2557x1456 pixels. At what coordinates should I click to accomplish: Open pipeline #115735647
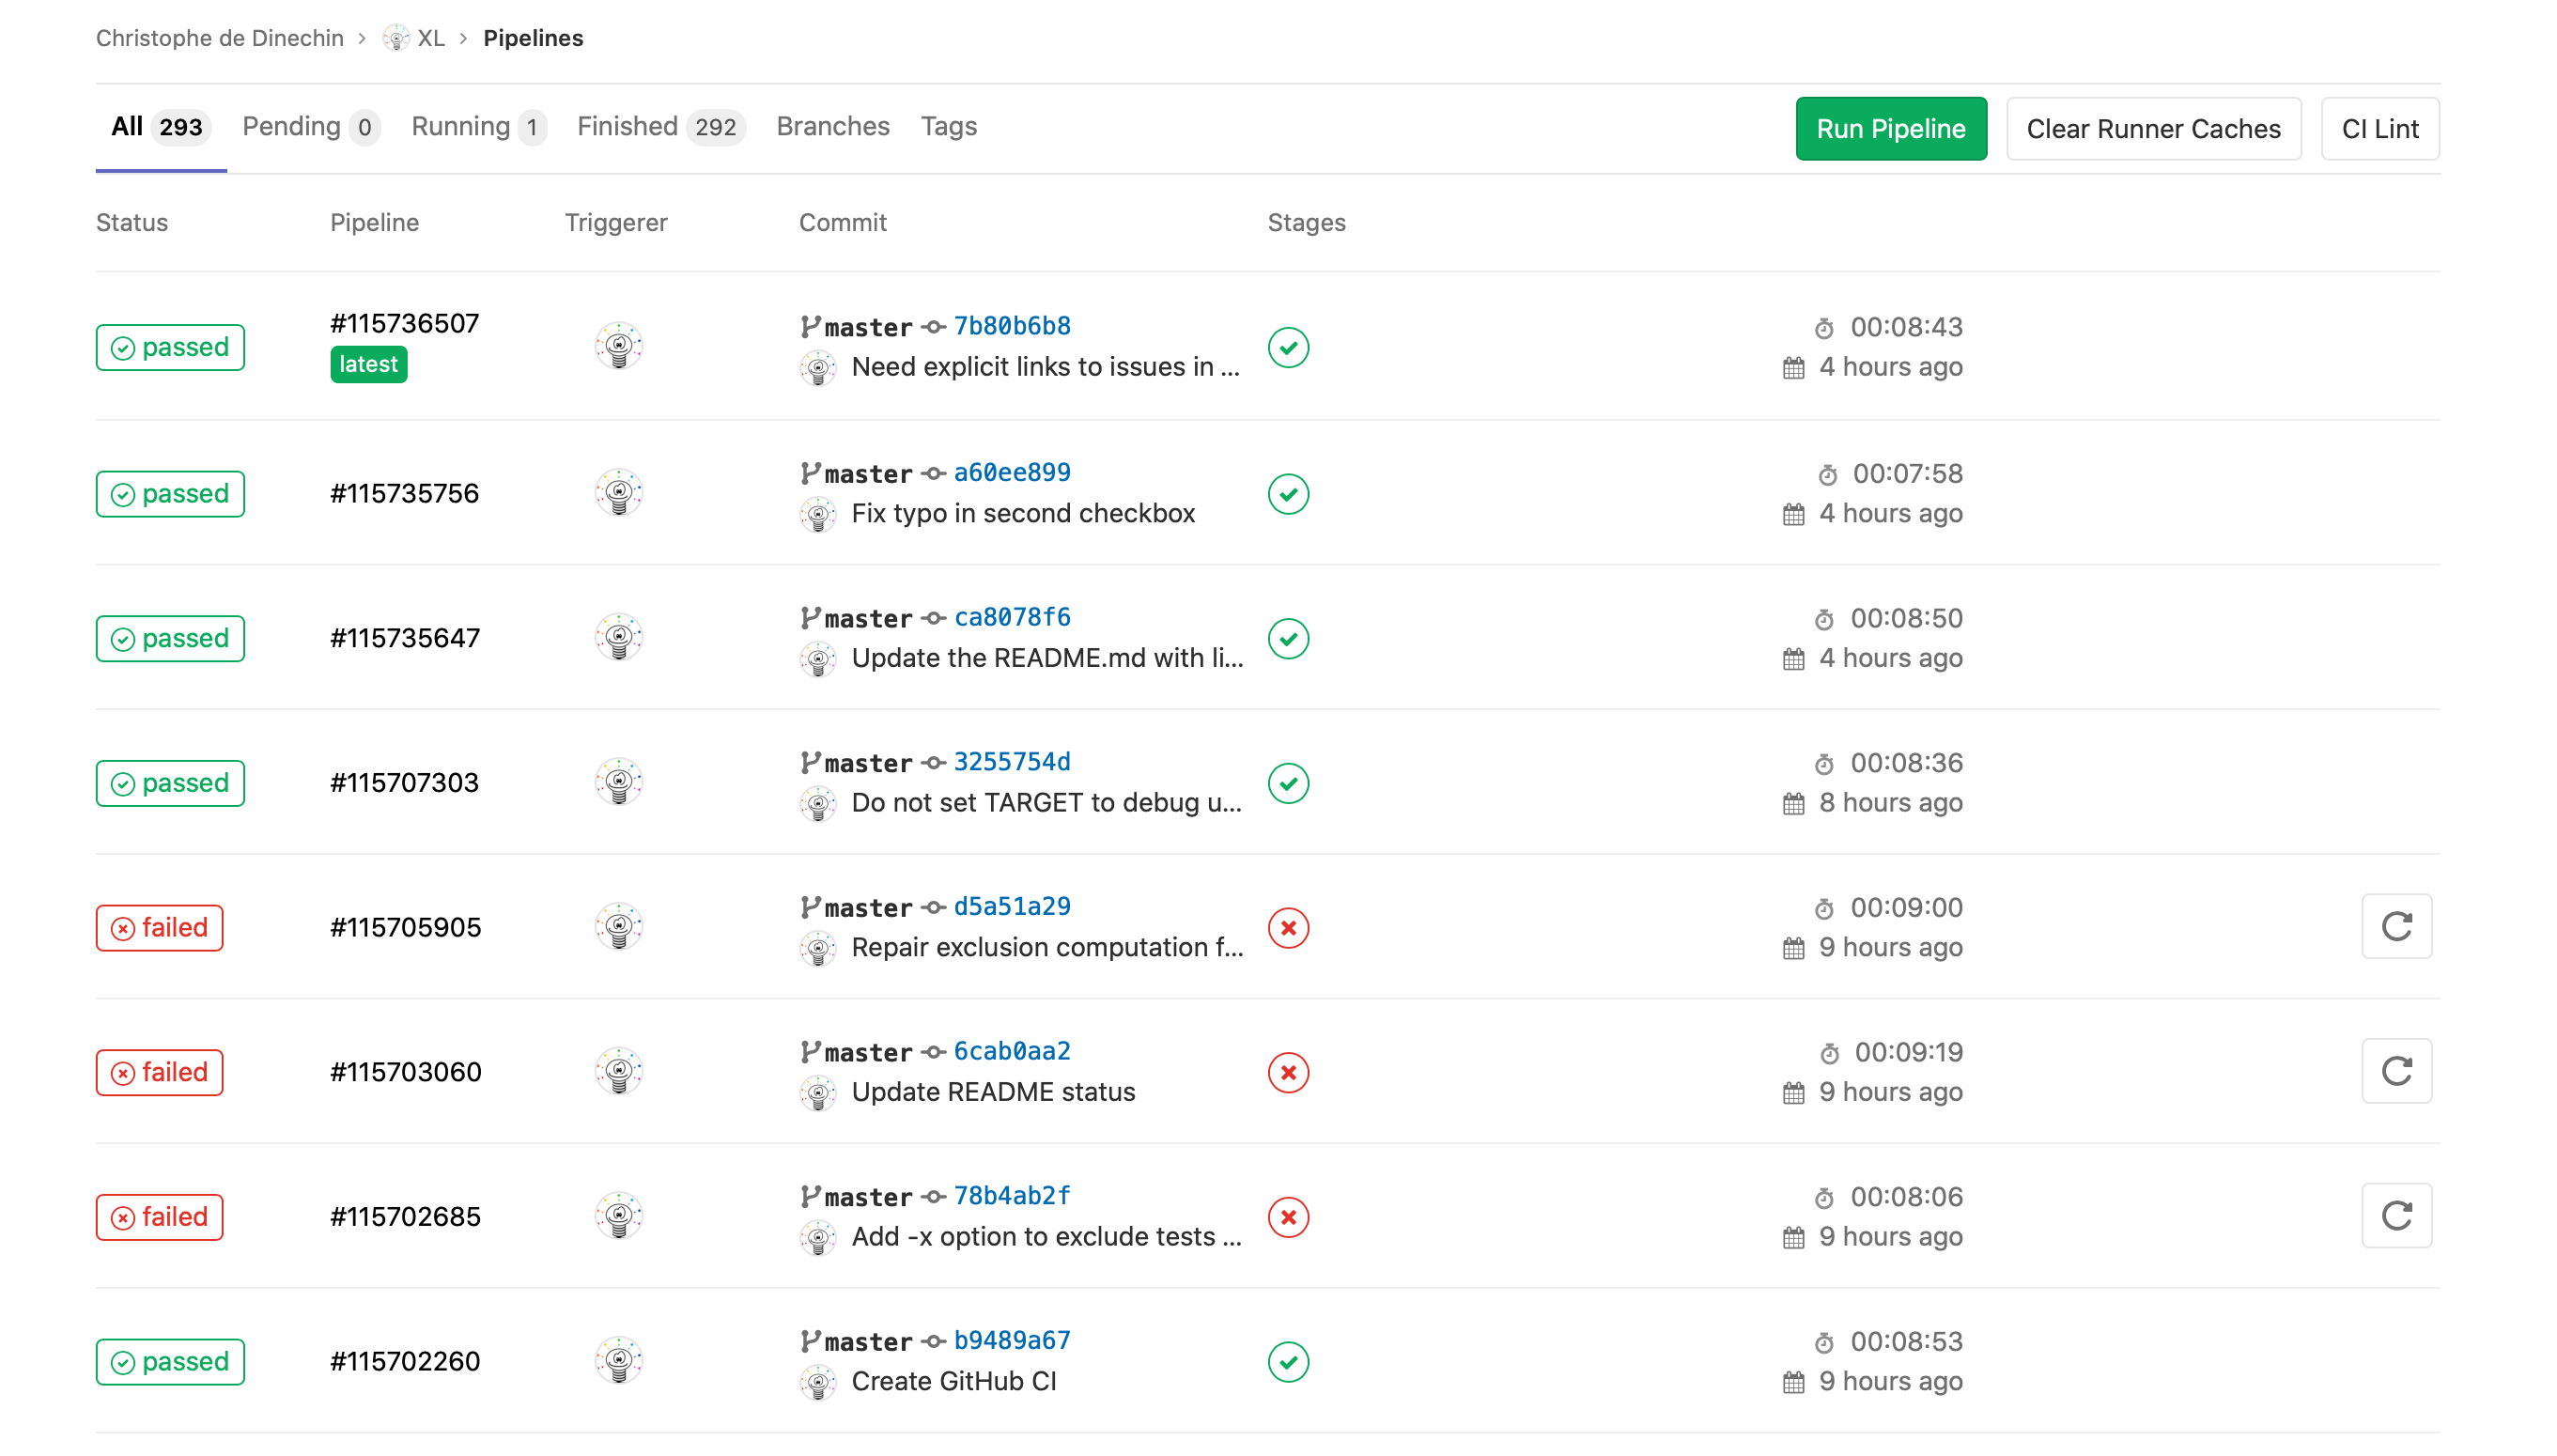[405, 639]
